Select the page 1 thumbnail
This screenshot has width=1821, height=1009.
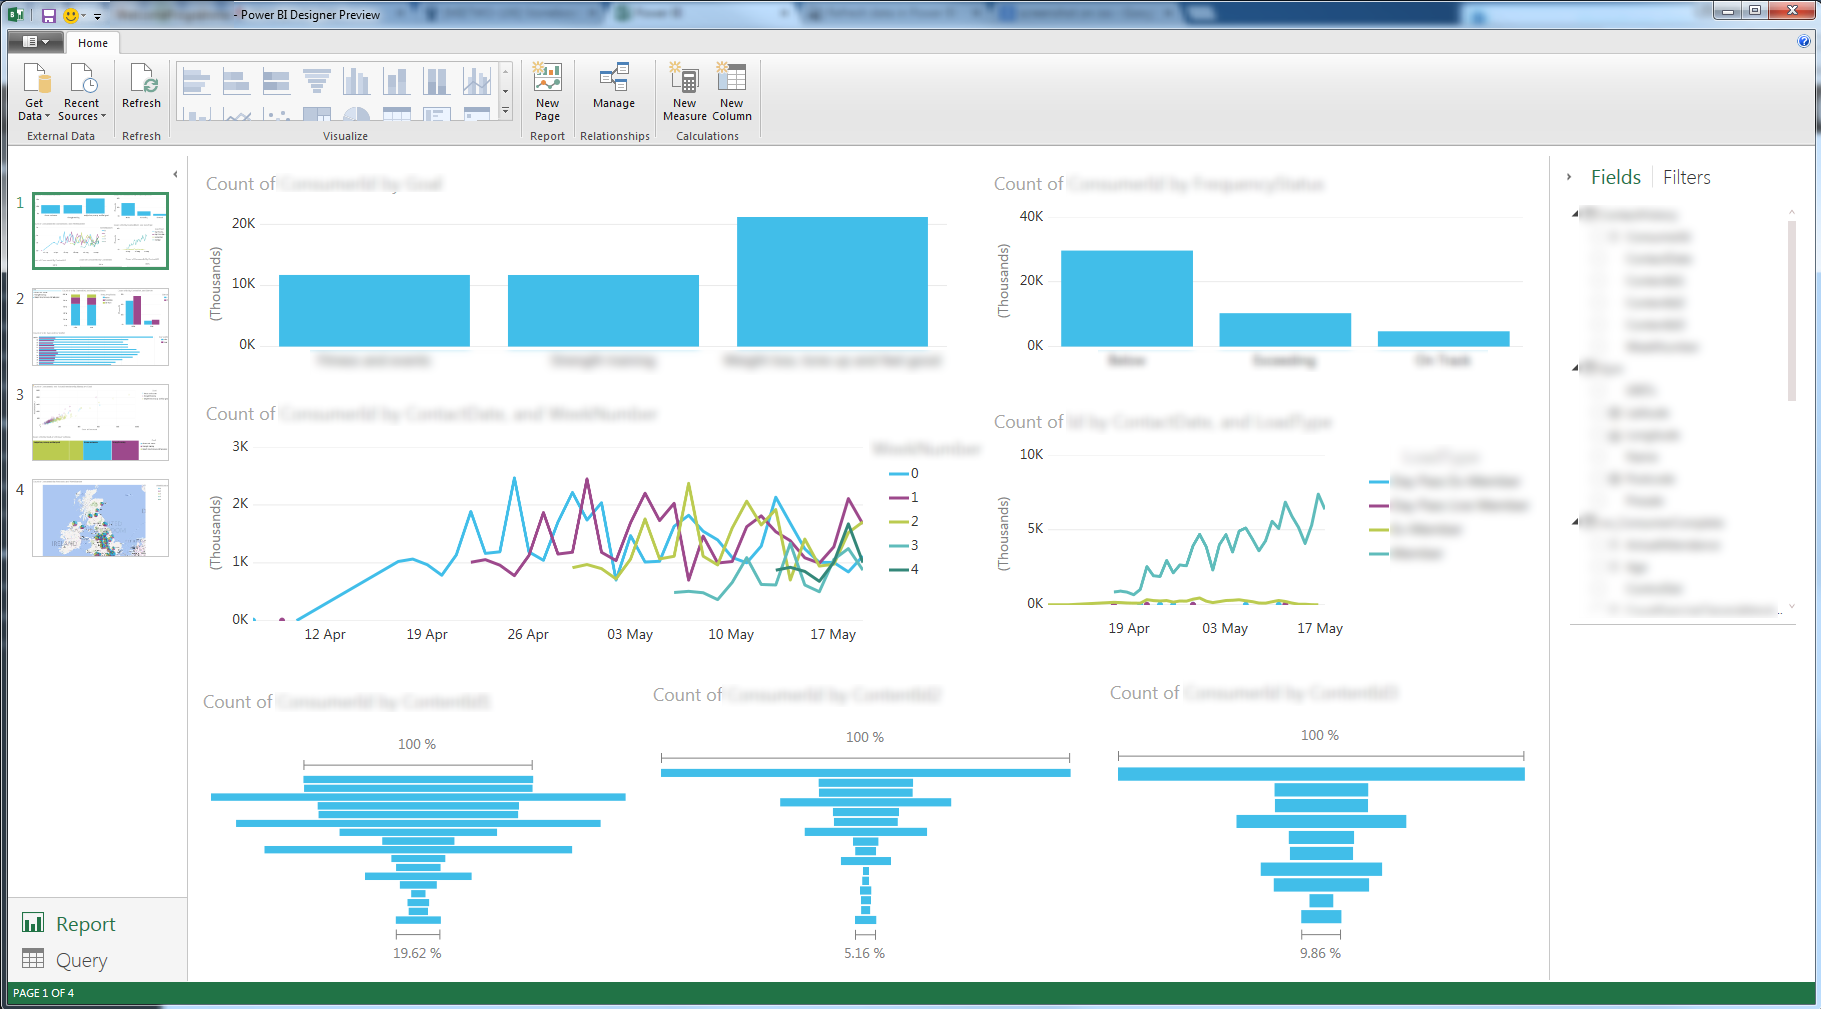[100, 231]
